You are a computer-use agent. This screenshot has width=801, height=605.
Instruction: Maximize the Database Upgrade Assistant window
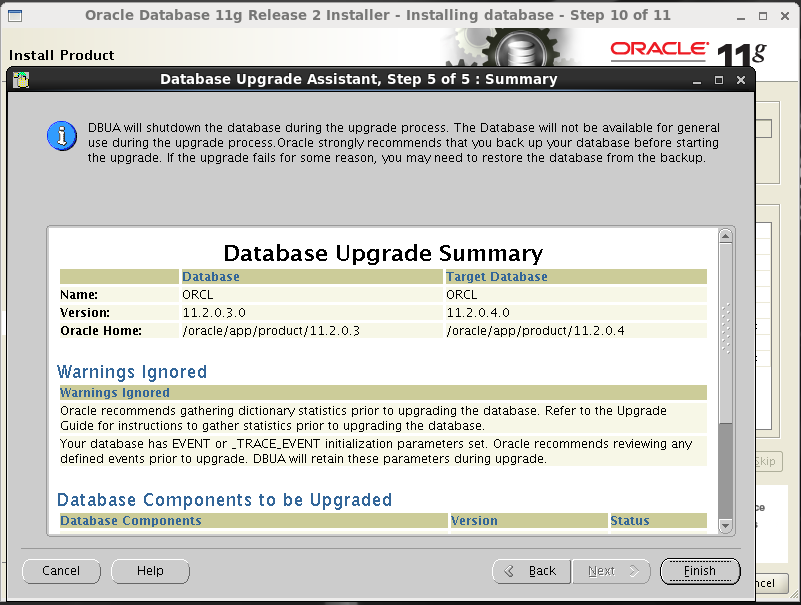(x=719, y=80)
